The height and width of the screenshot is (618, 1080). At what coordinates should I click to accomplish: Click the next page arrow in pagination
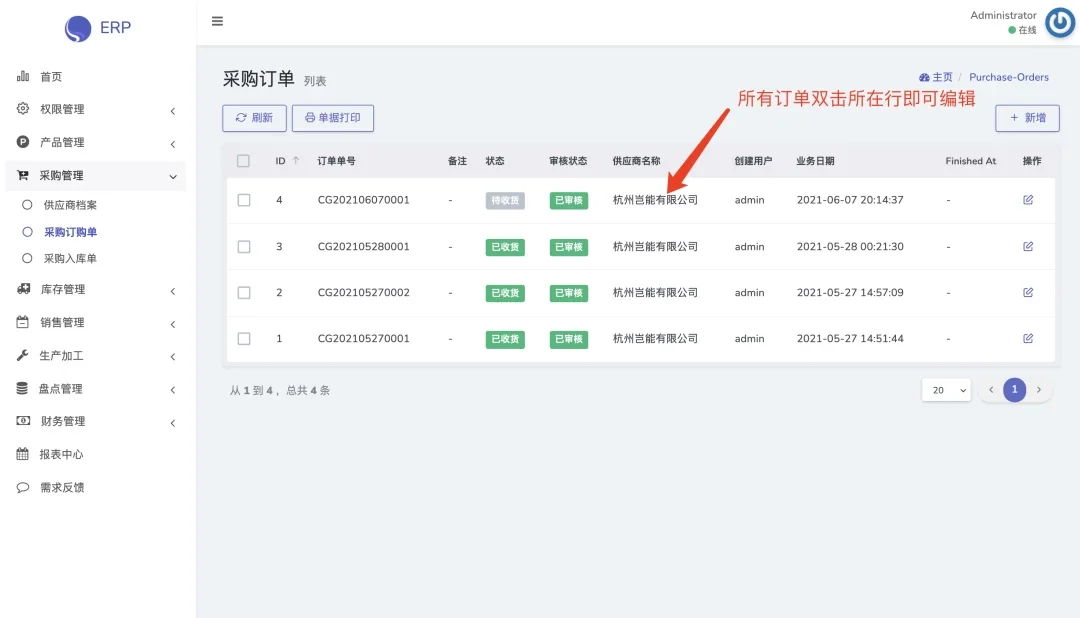coord(1039,390)
